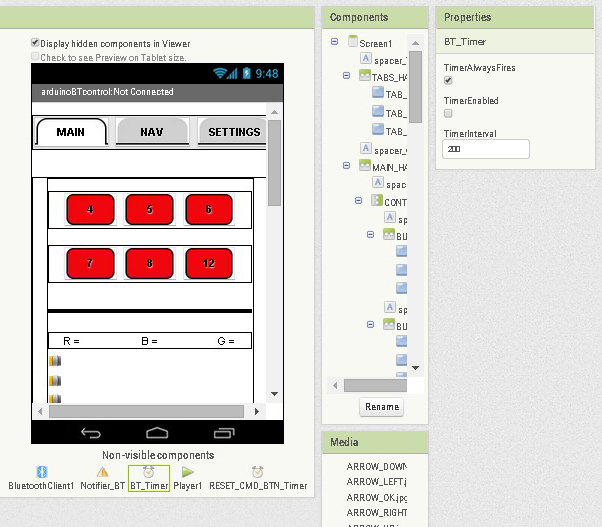Click the third TAB_ button icon in tree
Screen dimensions: 602x527
[x=378, y=129]
